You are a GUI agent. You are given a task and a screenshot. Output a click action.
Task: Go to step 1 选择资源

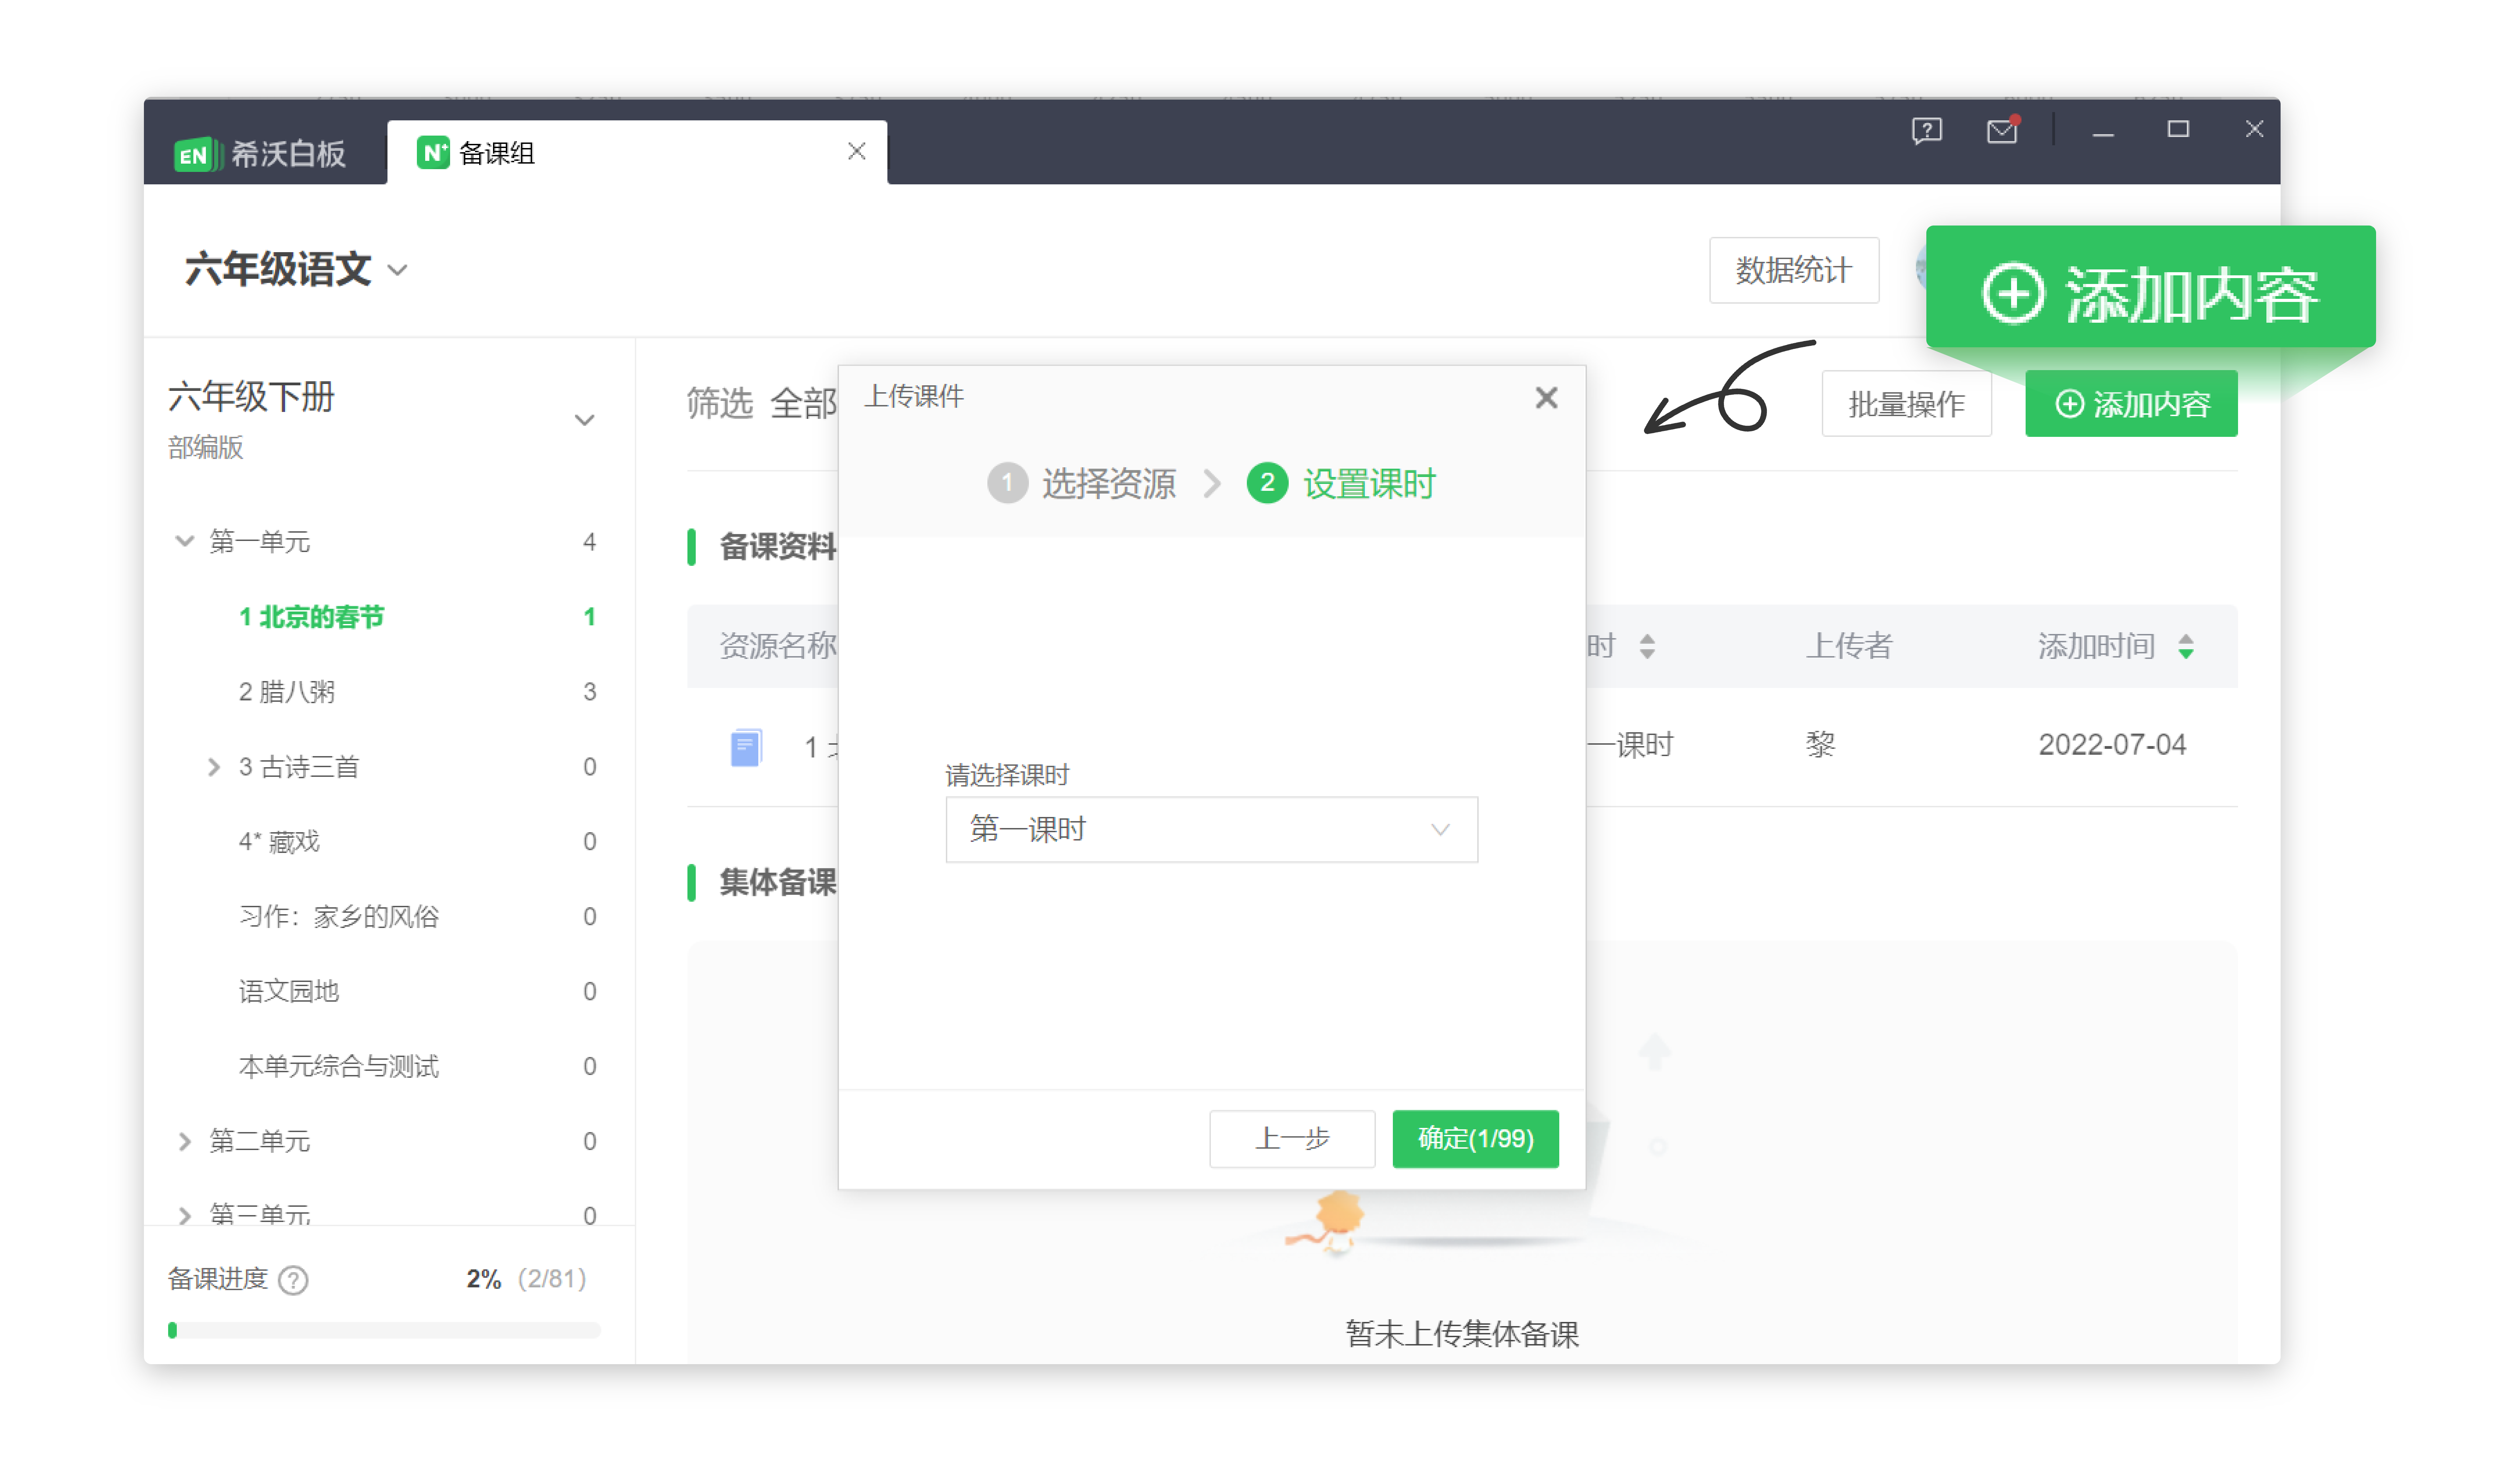[x=1081, y=484]
